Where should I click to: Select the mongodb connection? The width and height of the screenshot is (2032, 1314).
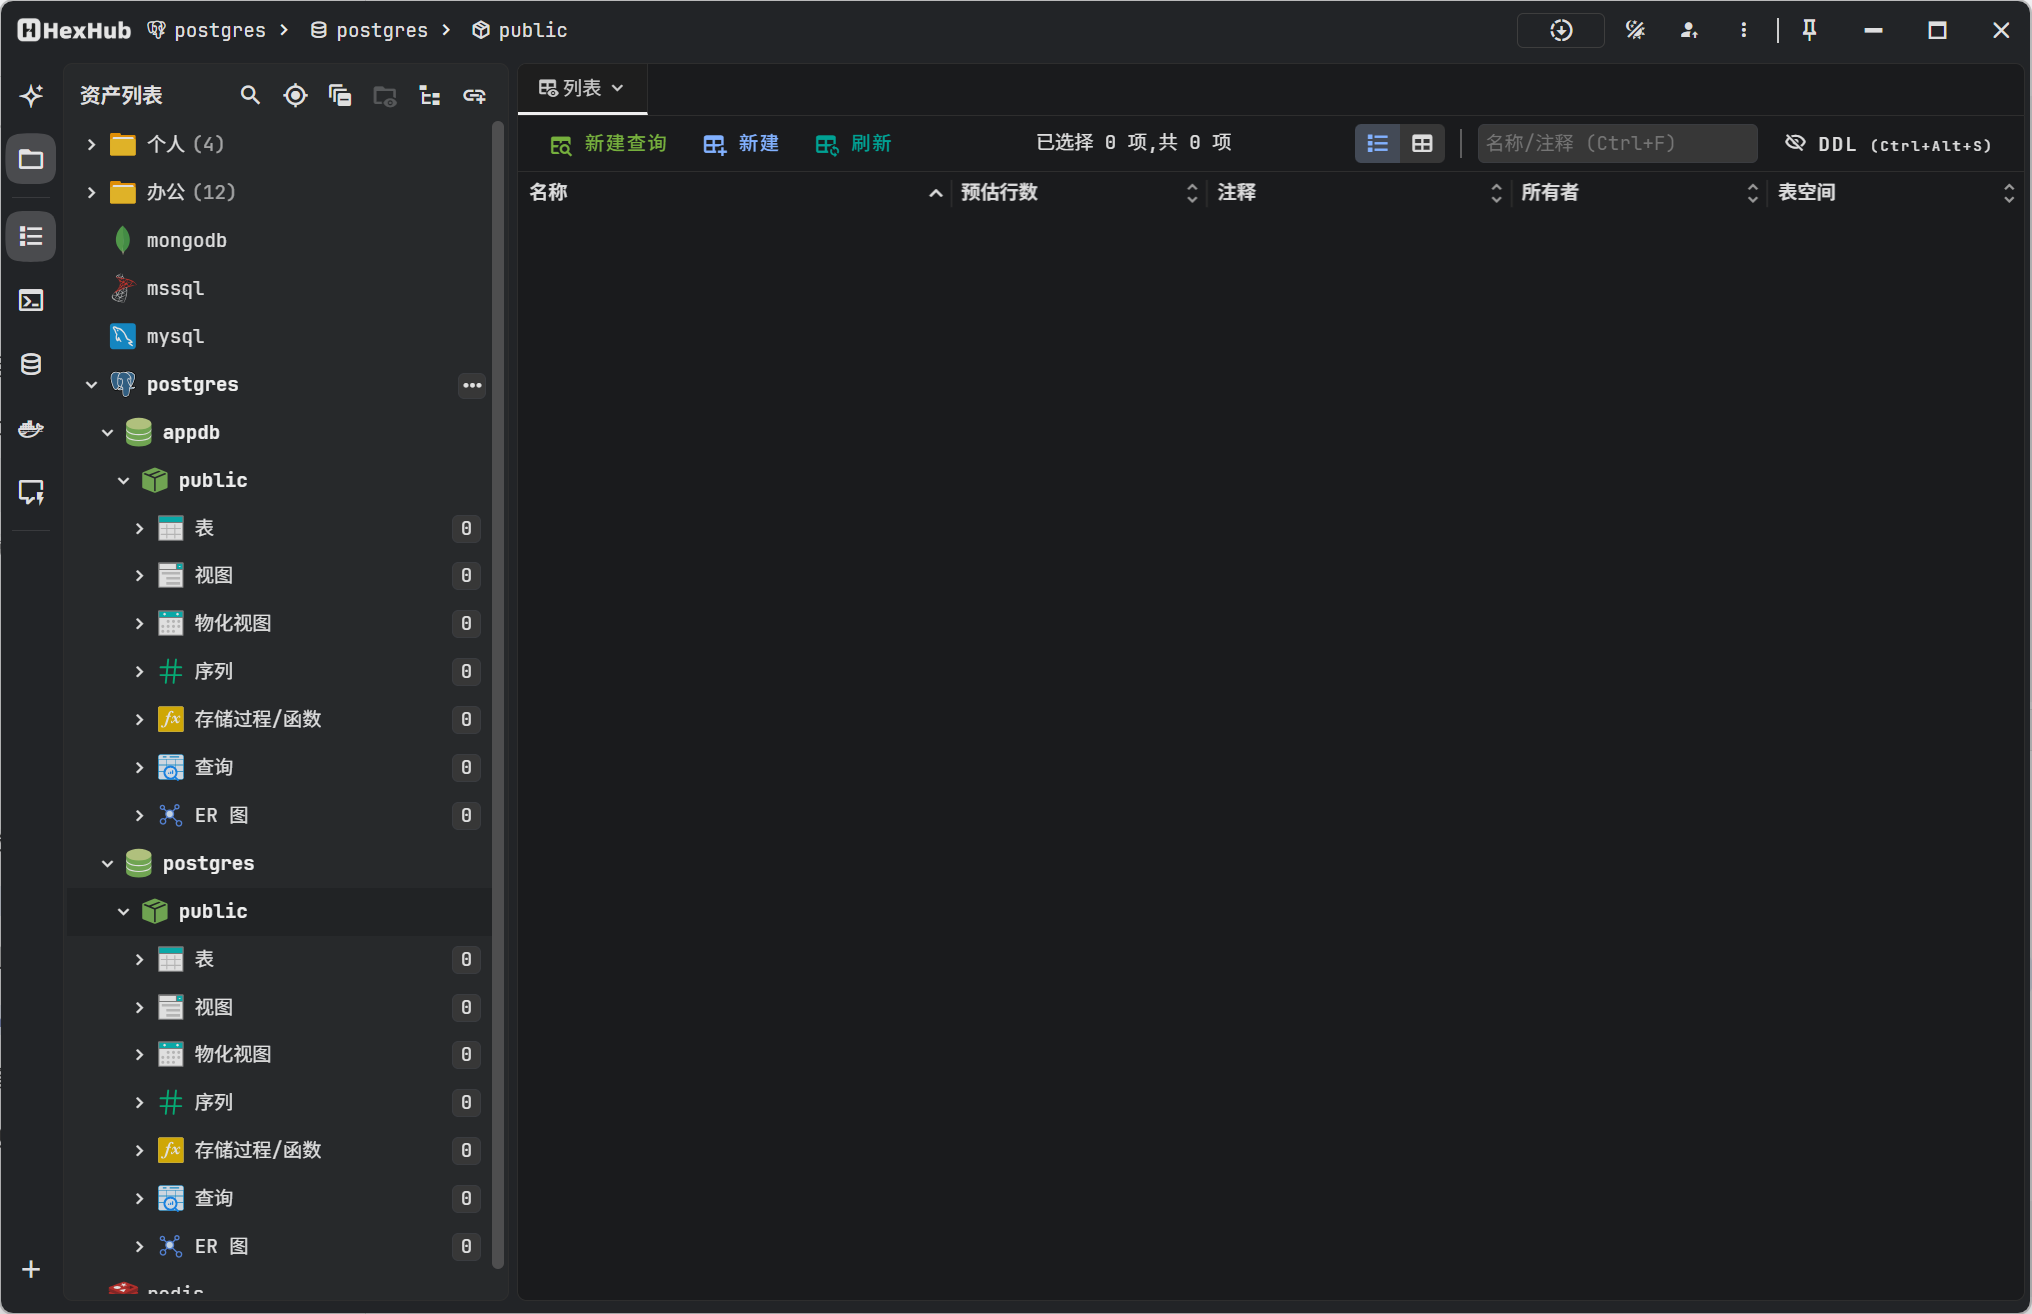point(187,240)
